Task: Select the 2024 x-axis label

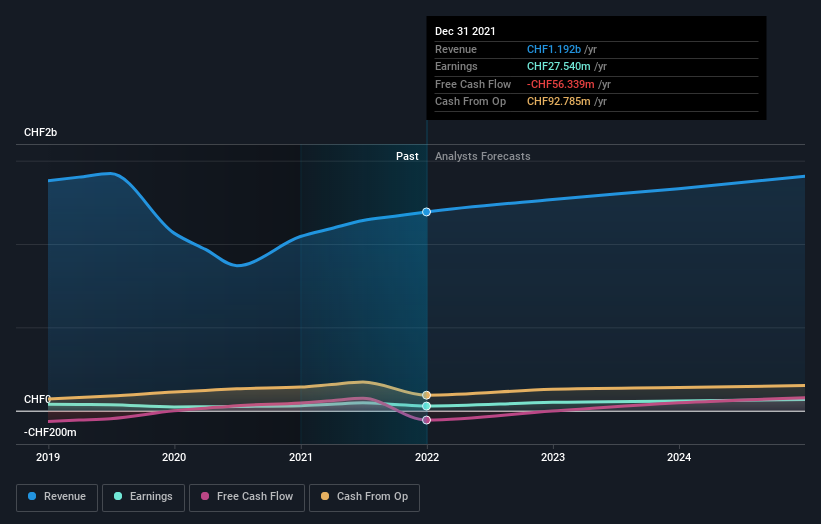Action: coord(679,457)
